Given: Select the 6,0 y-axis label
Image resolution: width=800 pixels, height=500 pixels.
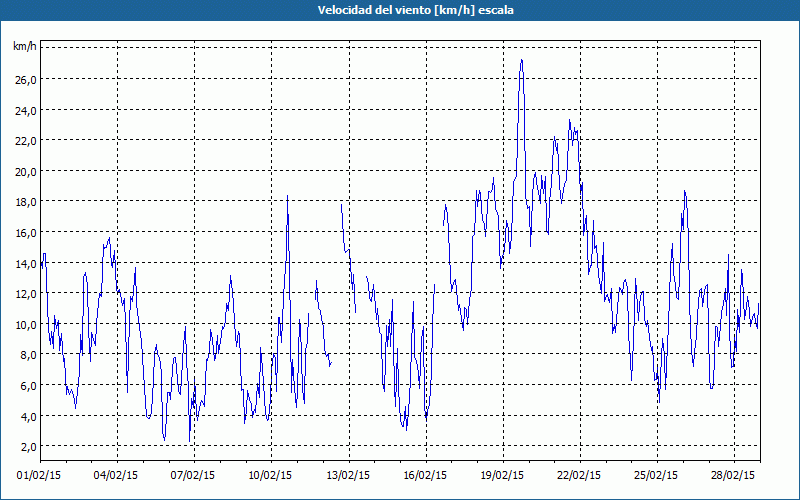Looking at the screenshot, I should coord(28,386).
